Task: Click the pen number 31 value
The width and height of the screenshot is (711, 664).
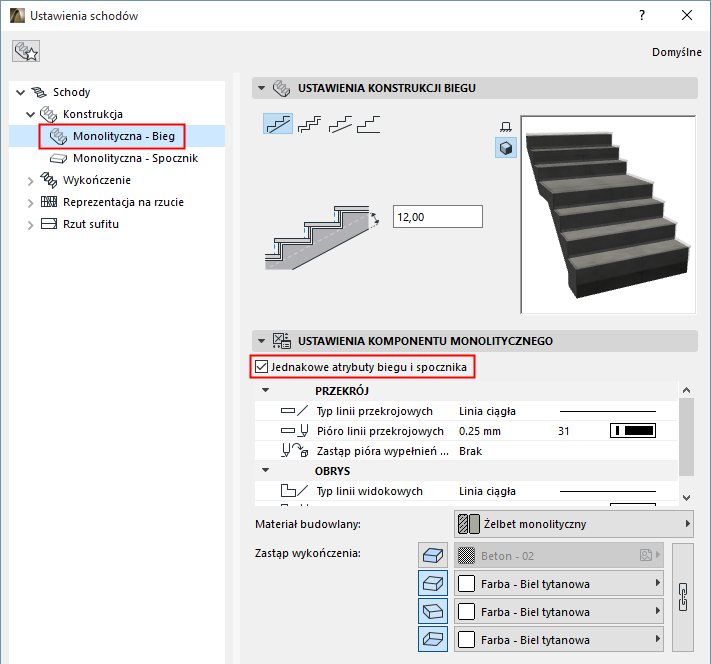Action: pyautogui.click(x=564, y=431)
